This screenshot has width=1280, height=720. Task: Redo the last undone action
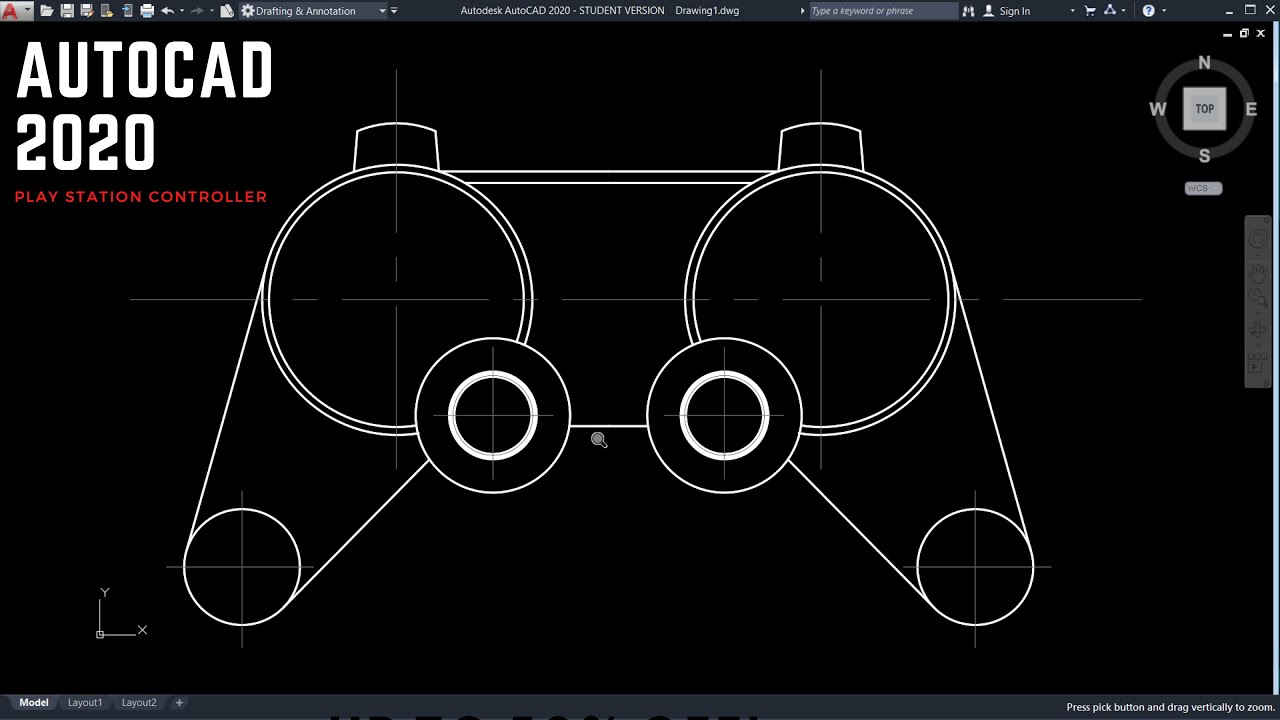(x=197, y=11)
